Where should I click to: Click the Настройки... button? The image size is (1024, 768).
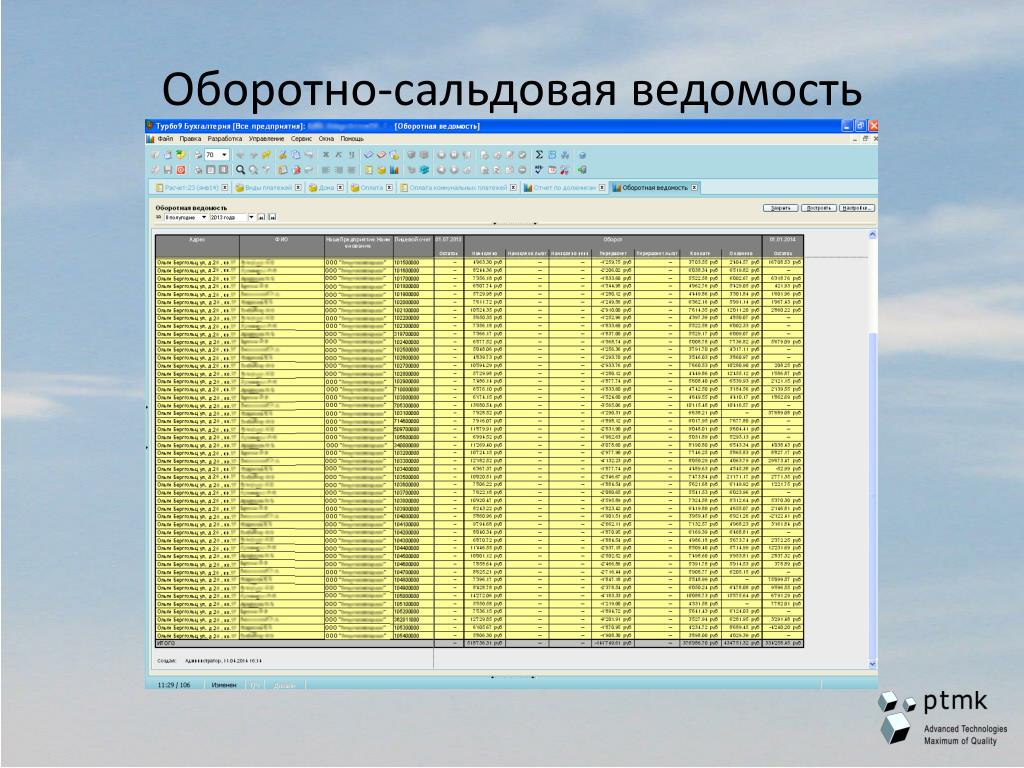point(856,208)
